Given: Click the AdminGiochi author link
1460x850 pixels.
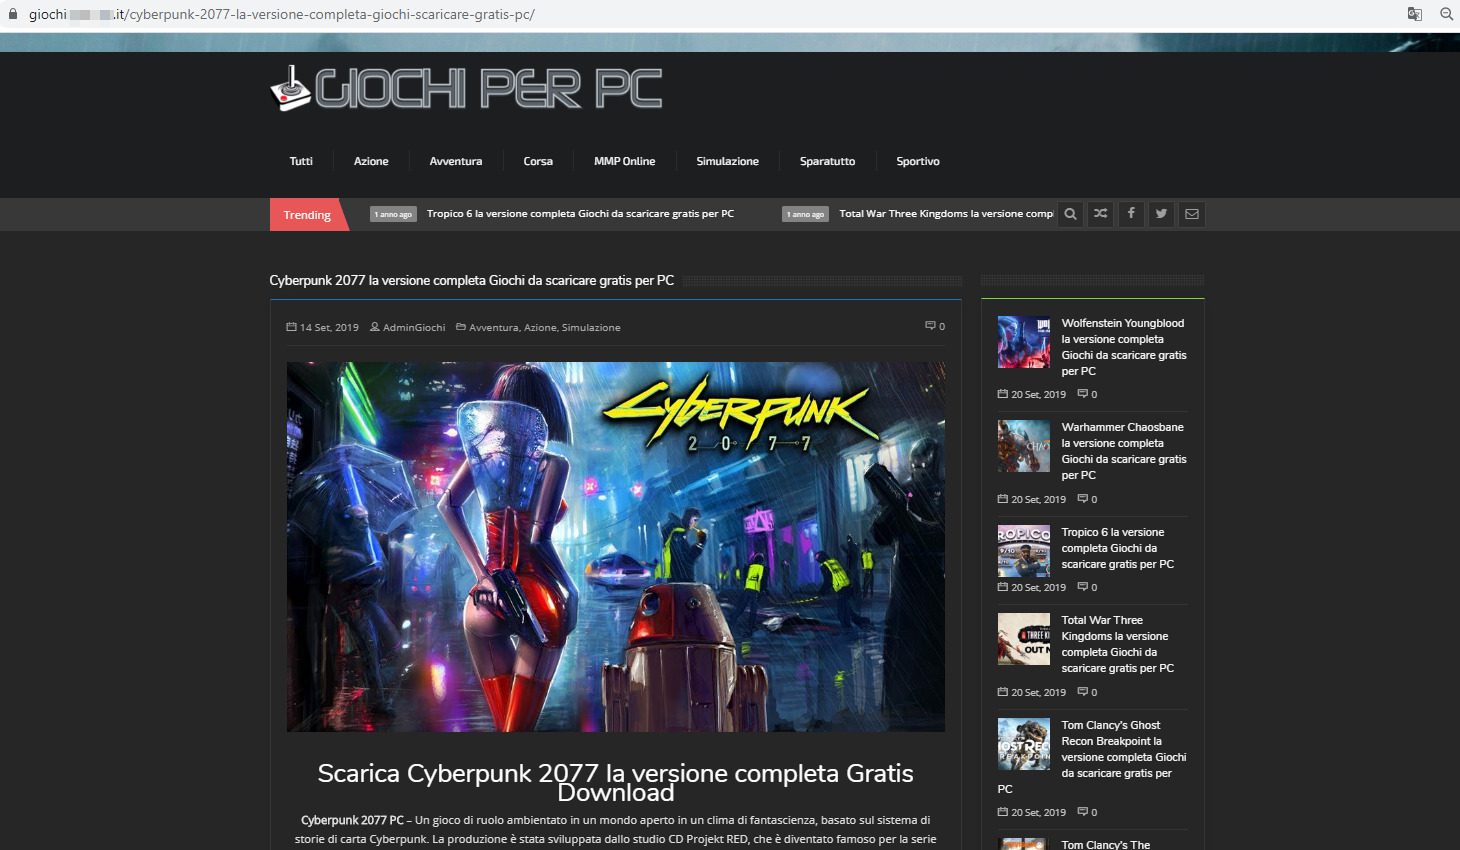Looking at the screenshot, I should coord(414,327).
